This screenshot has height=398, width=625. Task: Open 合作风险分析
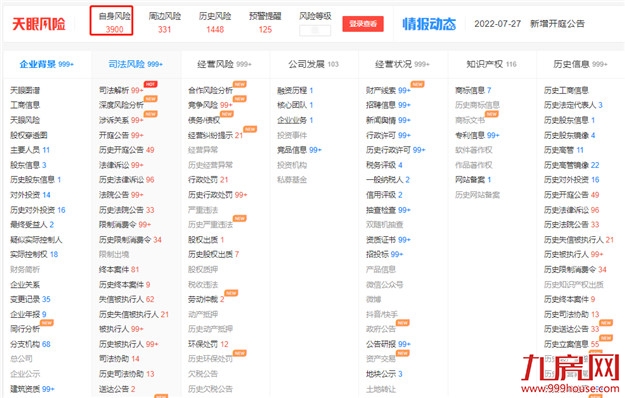[x=210, y=90]
